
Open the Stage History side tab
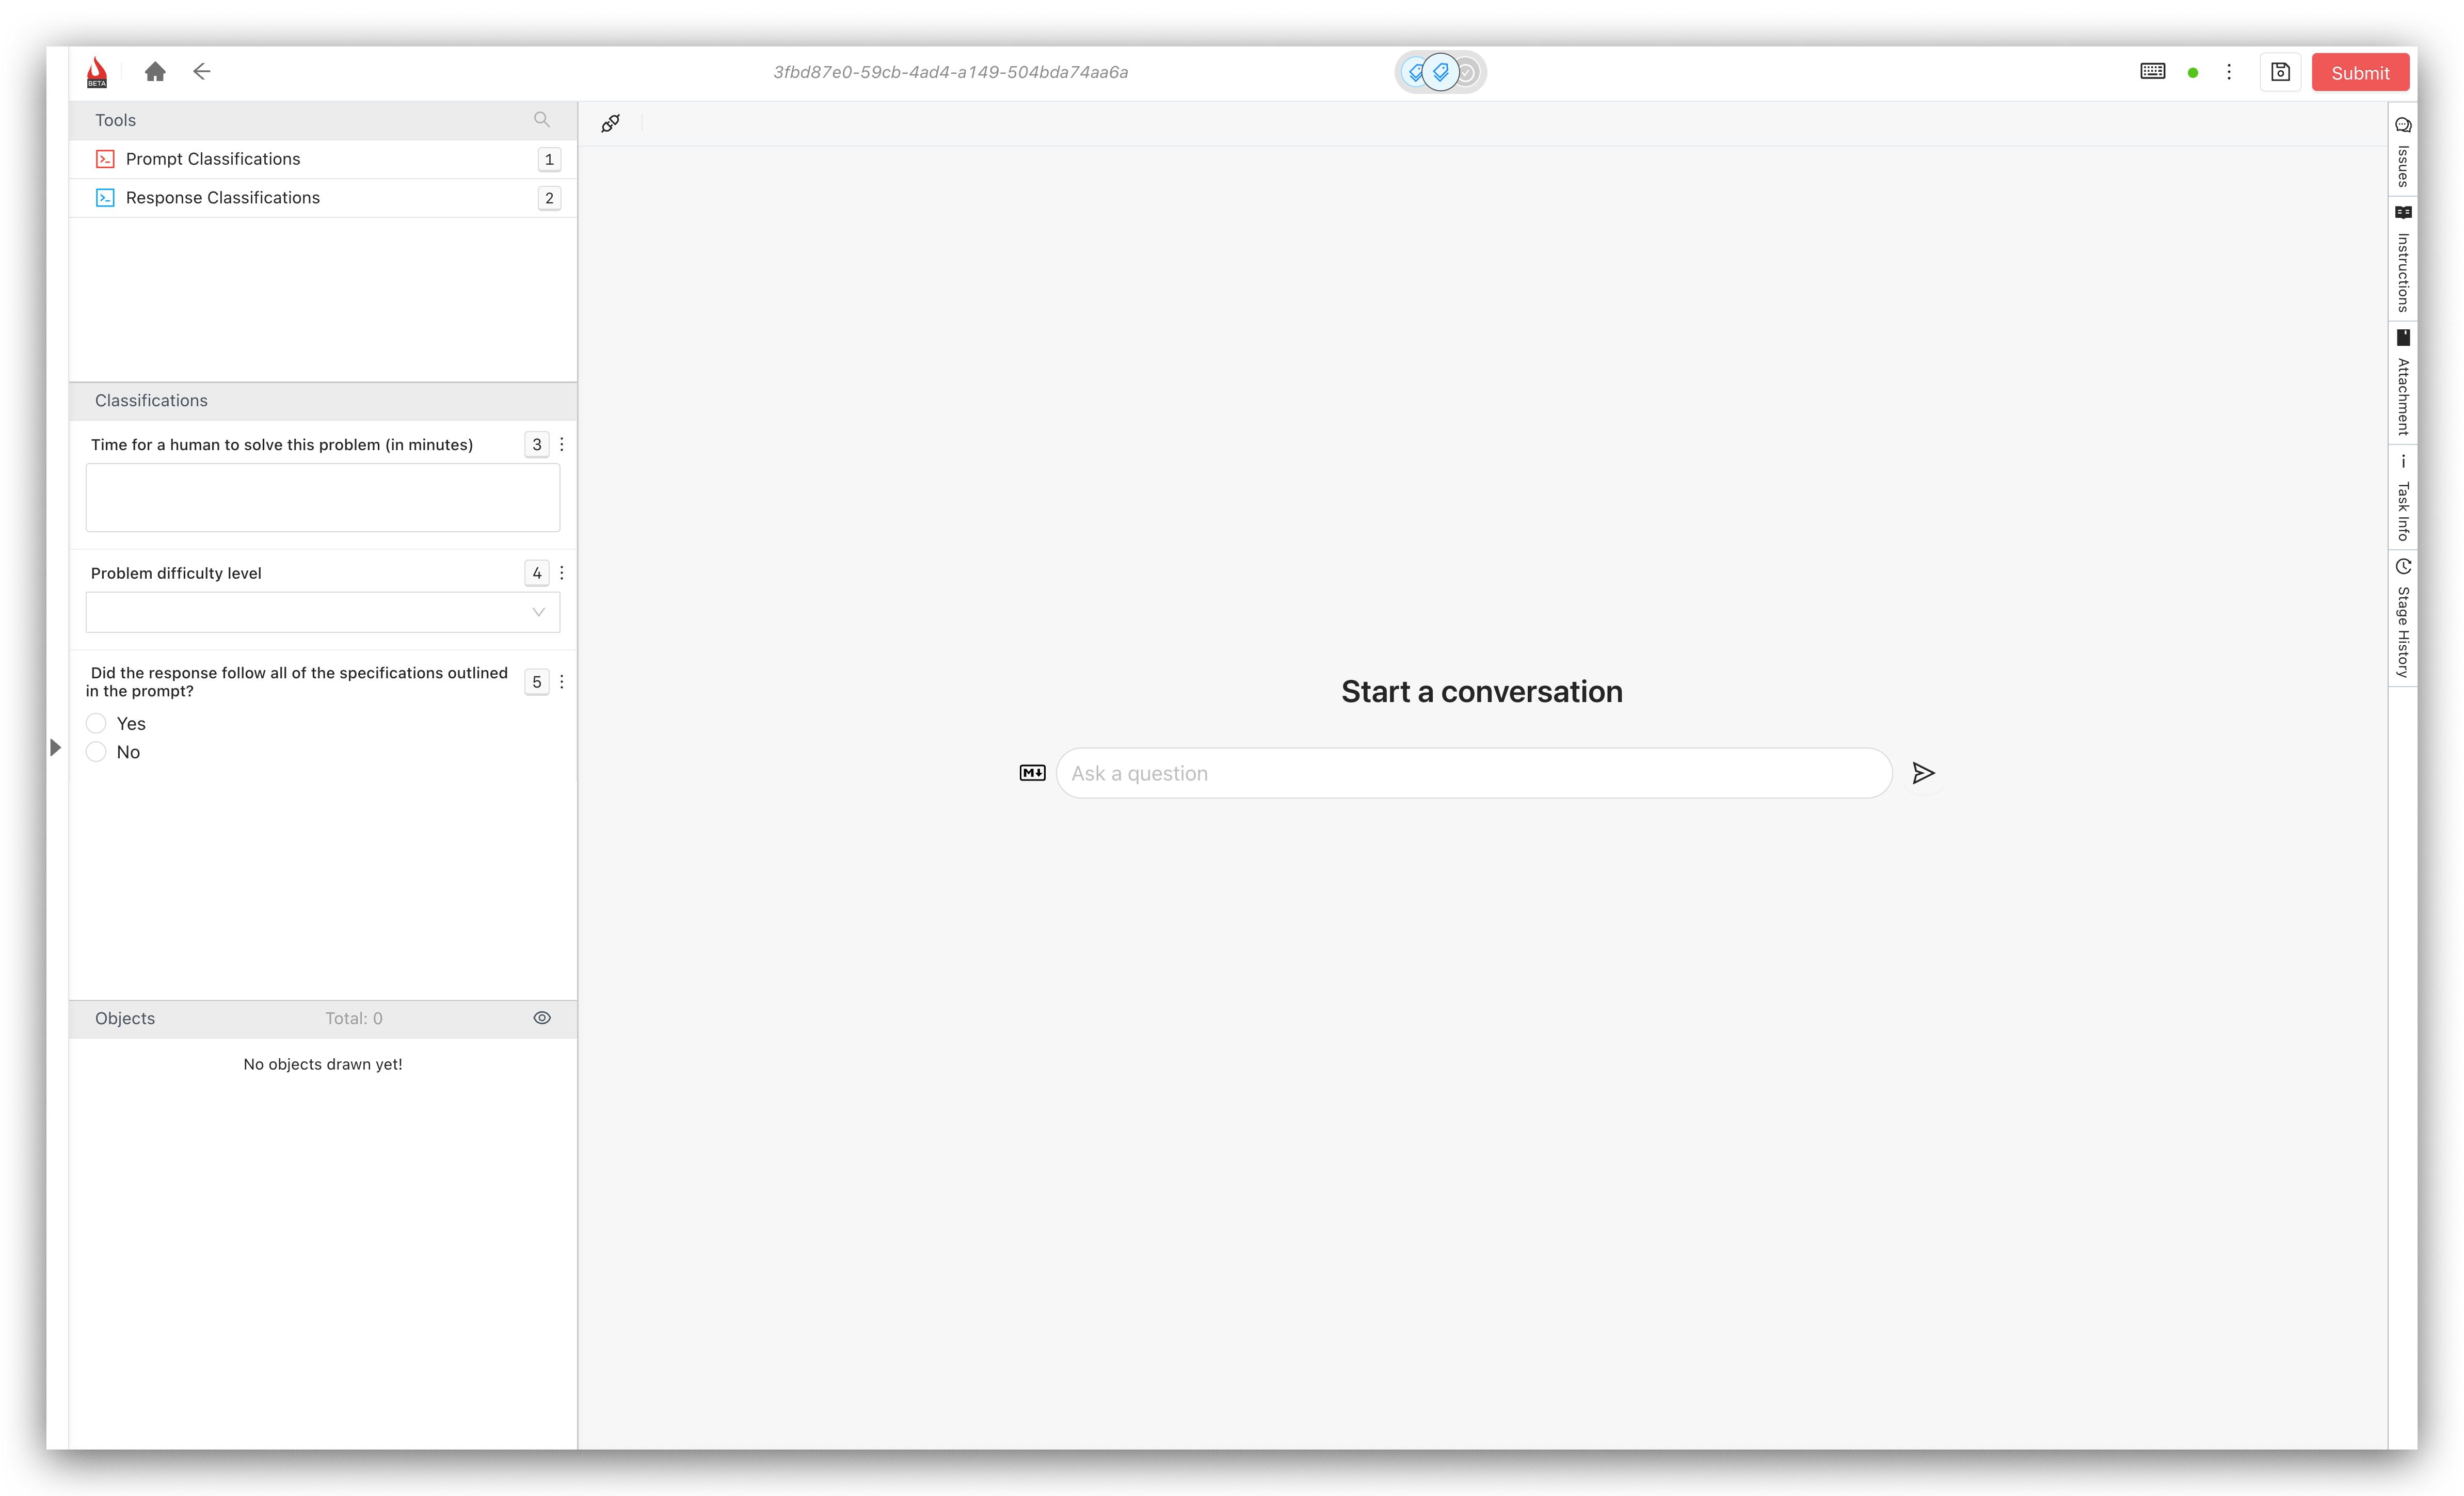pyautogui.click(x=2403, y=619)
